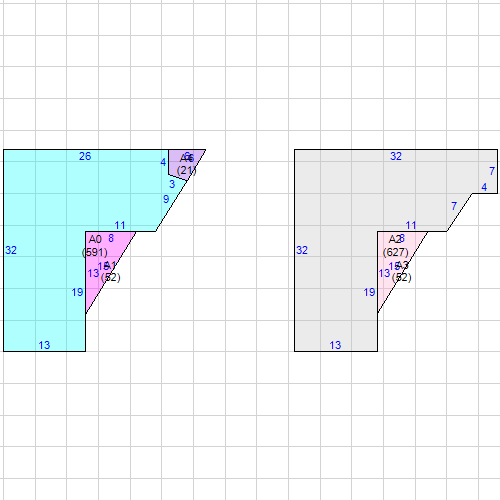Click the '13' bottom edge label of gray shape
500x500 pixels.
pyautogui.click(x=335, y=345)
